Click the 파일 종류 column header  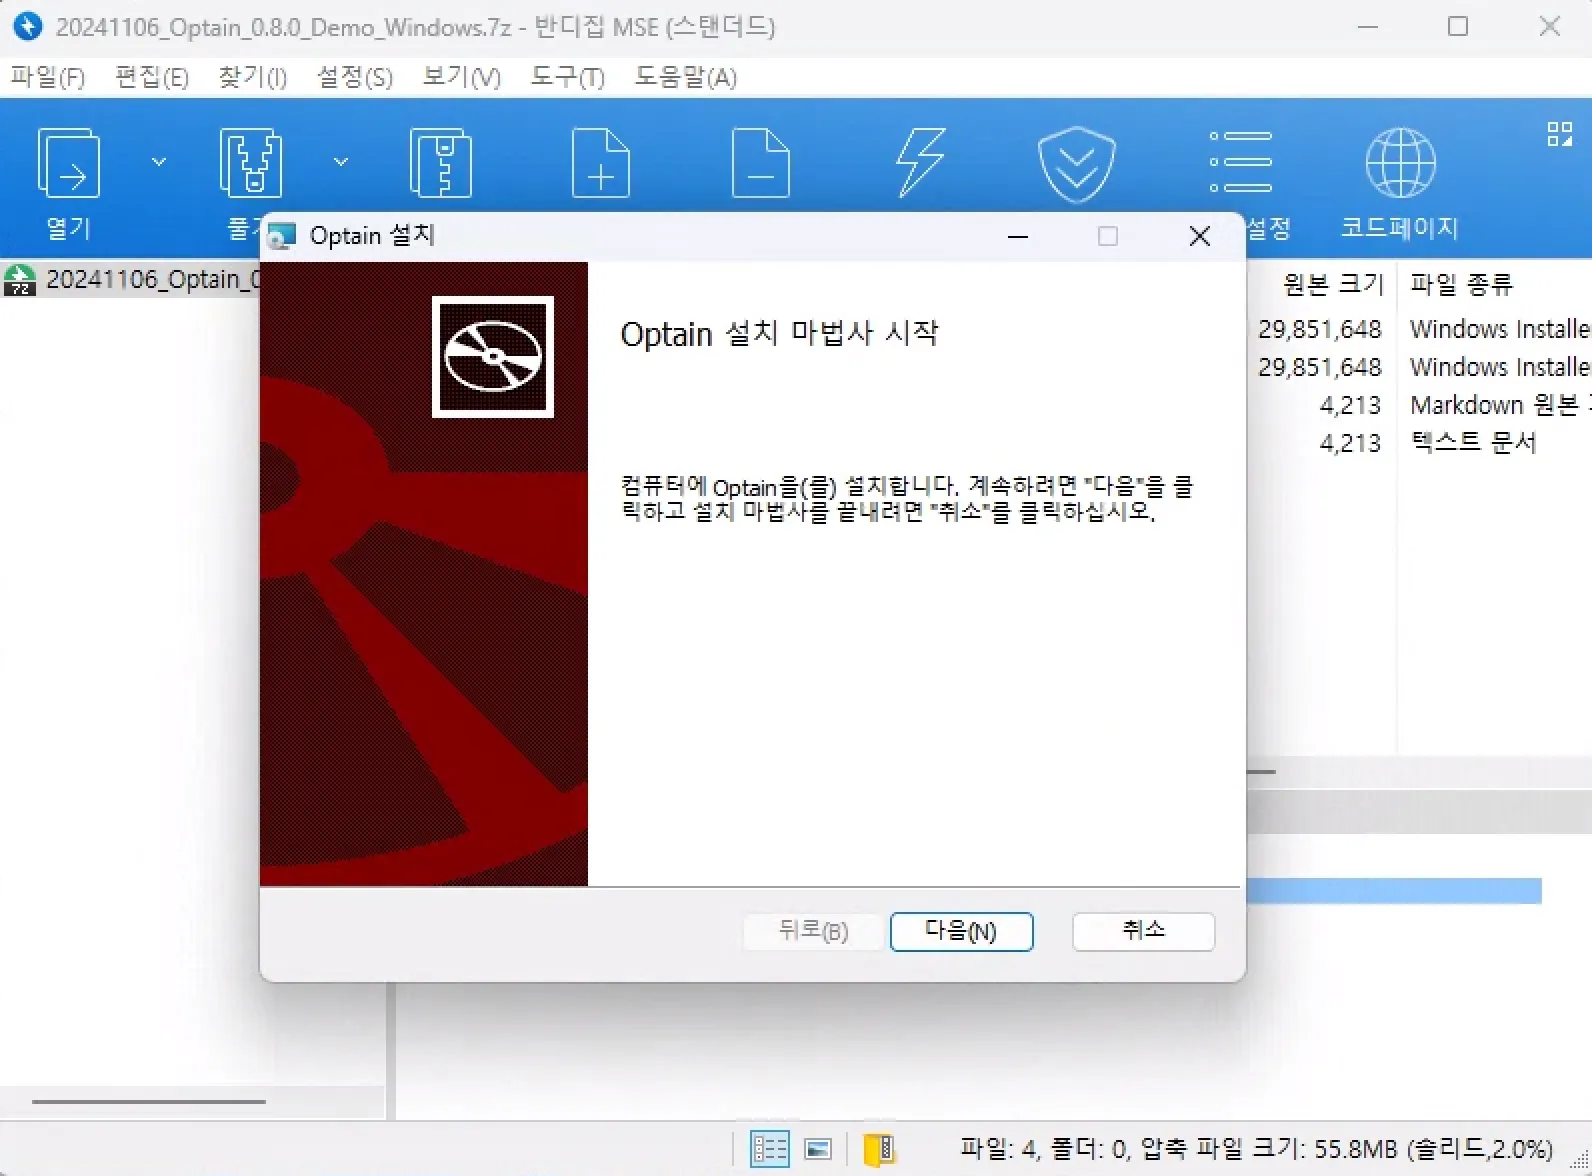[x=1461, y=285]
